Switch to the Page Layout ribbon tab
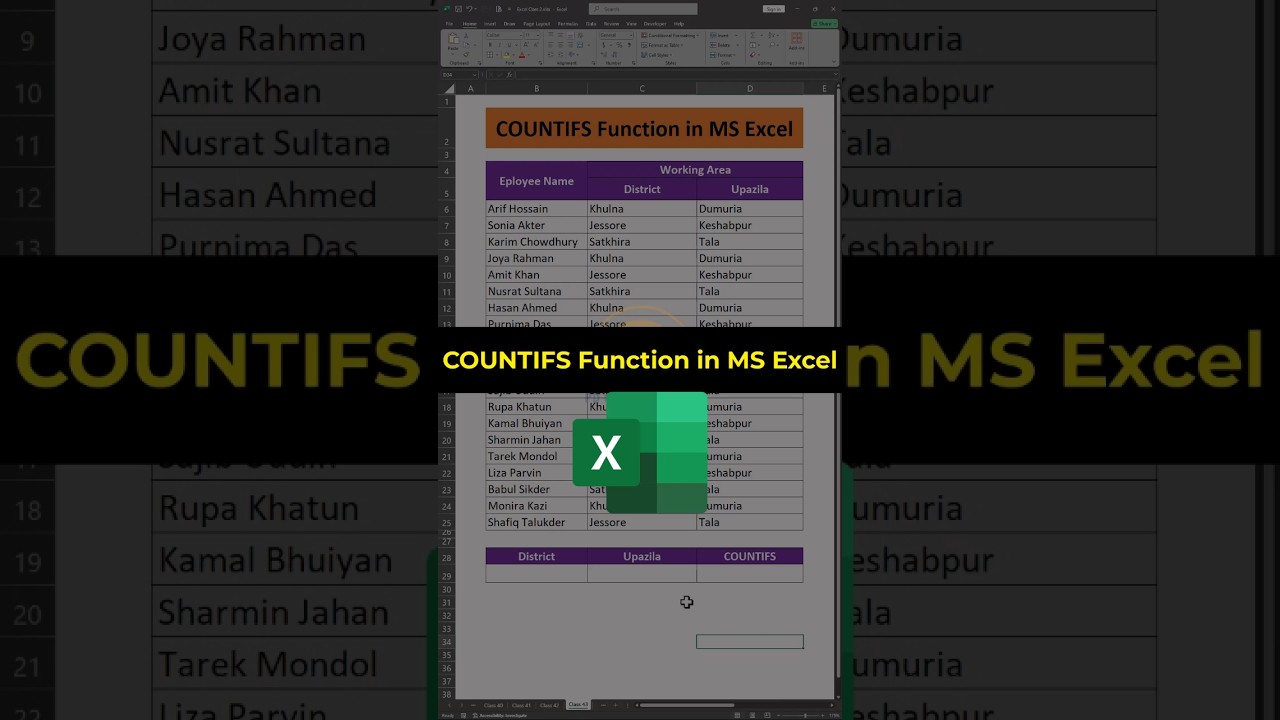Screen dimensions: 1280x720 click(x=537, y=24)
